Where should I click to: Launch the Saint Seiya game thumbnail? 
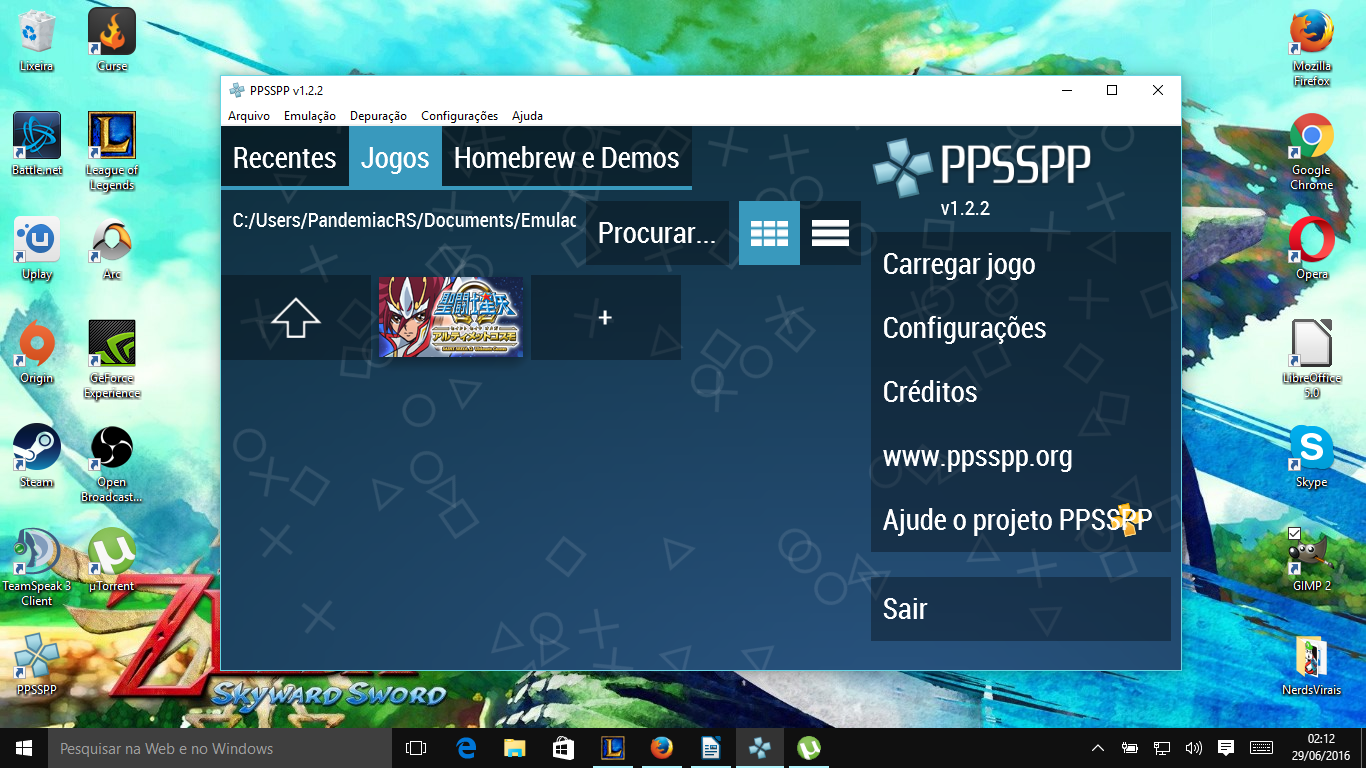coord(448,317)
